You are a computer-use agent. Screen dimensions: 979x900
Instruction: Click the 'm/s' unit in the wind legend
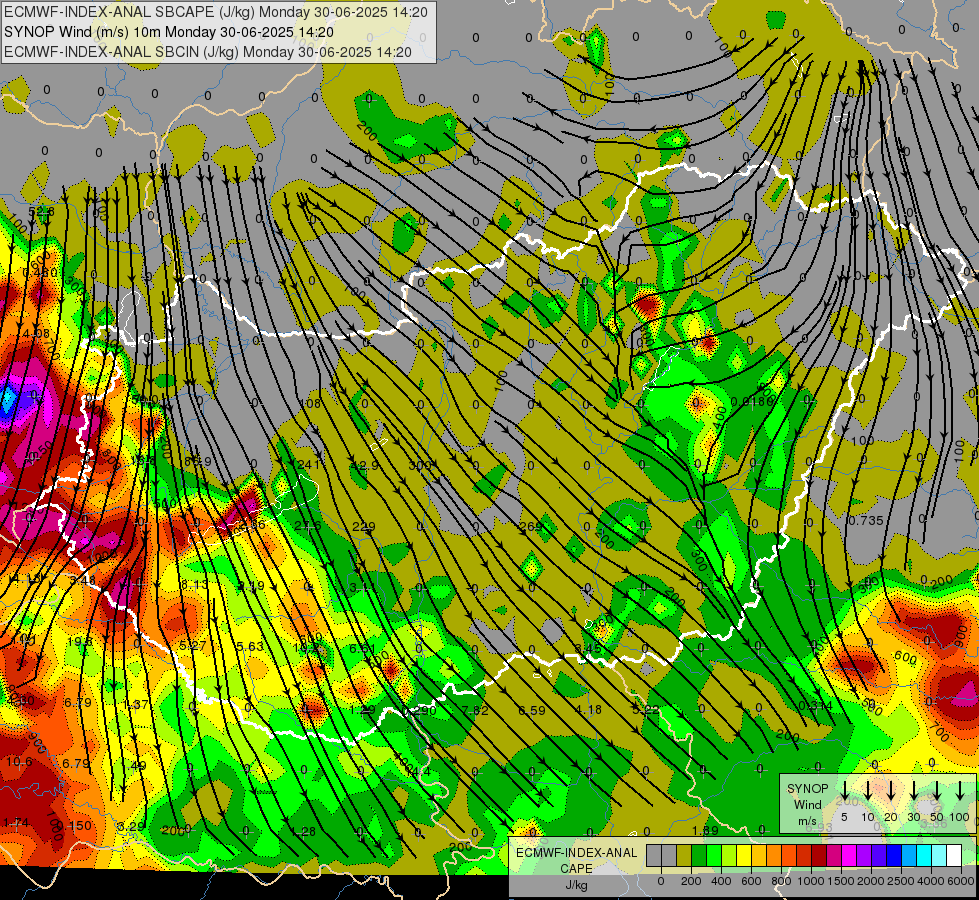point(807,821)
